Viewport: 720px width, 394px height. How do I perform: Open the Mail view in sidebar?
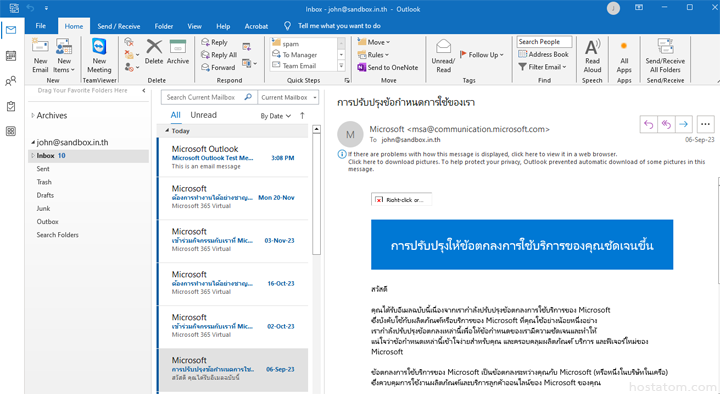click(11, 30)
